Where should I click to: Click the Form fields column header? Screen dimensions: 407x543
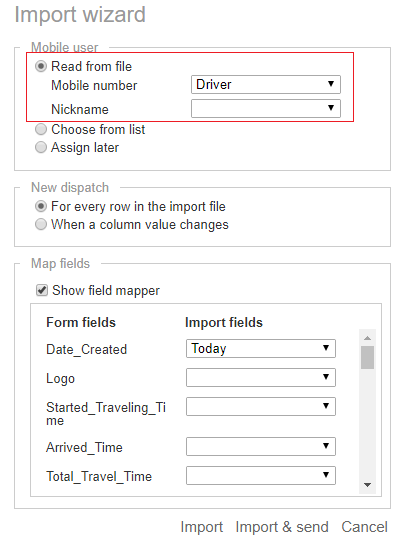click(81, 322)
